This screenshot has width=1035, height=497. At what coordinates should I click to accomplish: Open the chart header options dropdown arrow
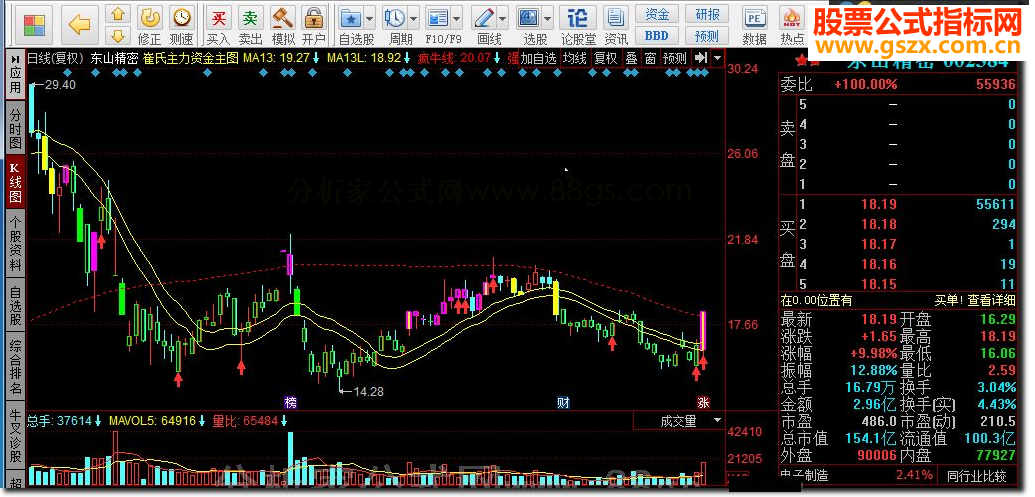click(717, 57)
